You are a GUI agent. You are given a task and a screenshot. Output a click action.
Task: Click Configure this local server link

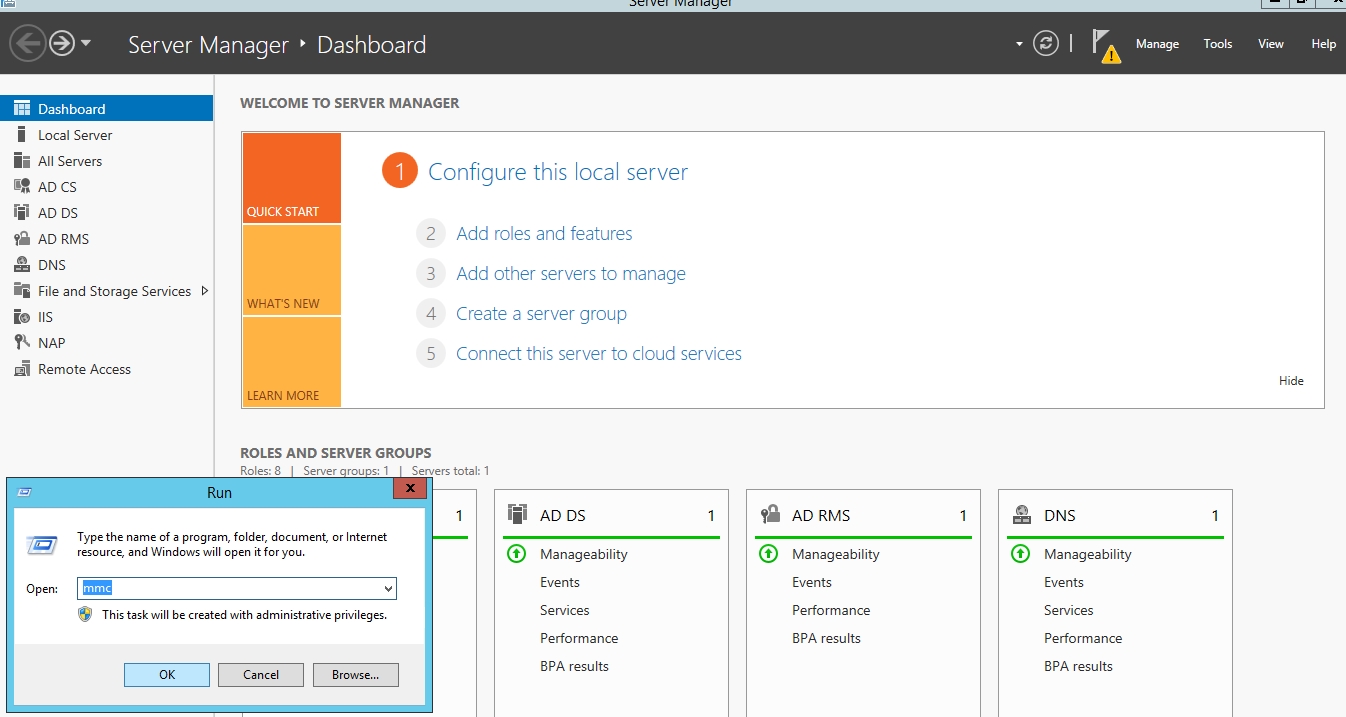[x=558, y=172]
